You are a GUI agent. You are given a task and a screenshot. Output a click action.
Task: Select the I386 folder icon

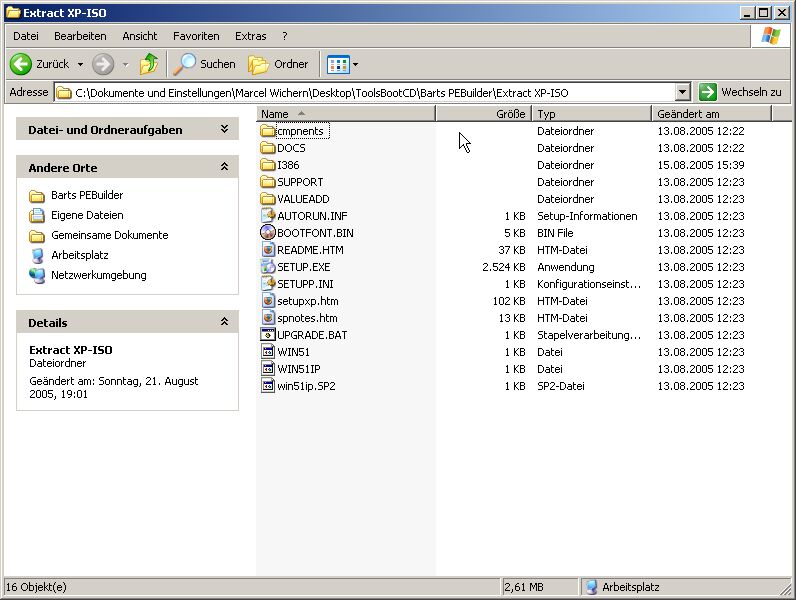click(x=268, y=165)
